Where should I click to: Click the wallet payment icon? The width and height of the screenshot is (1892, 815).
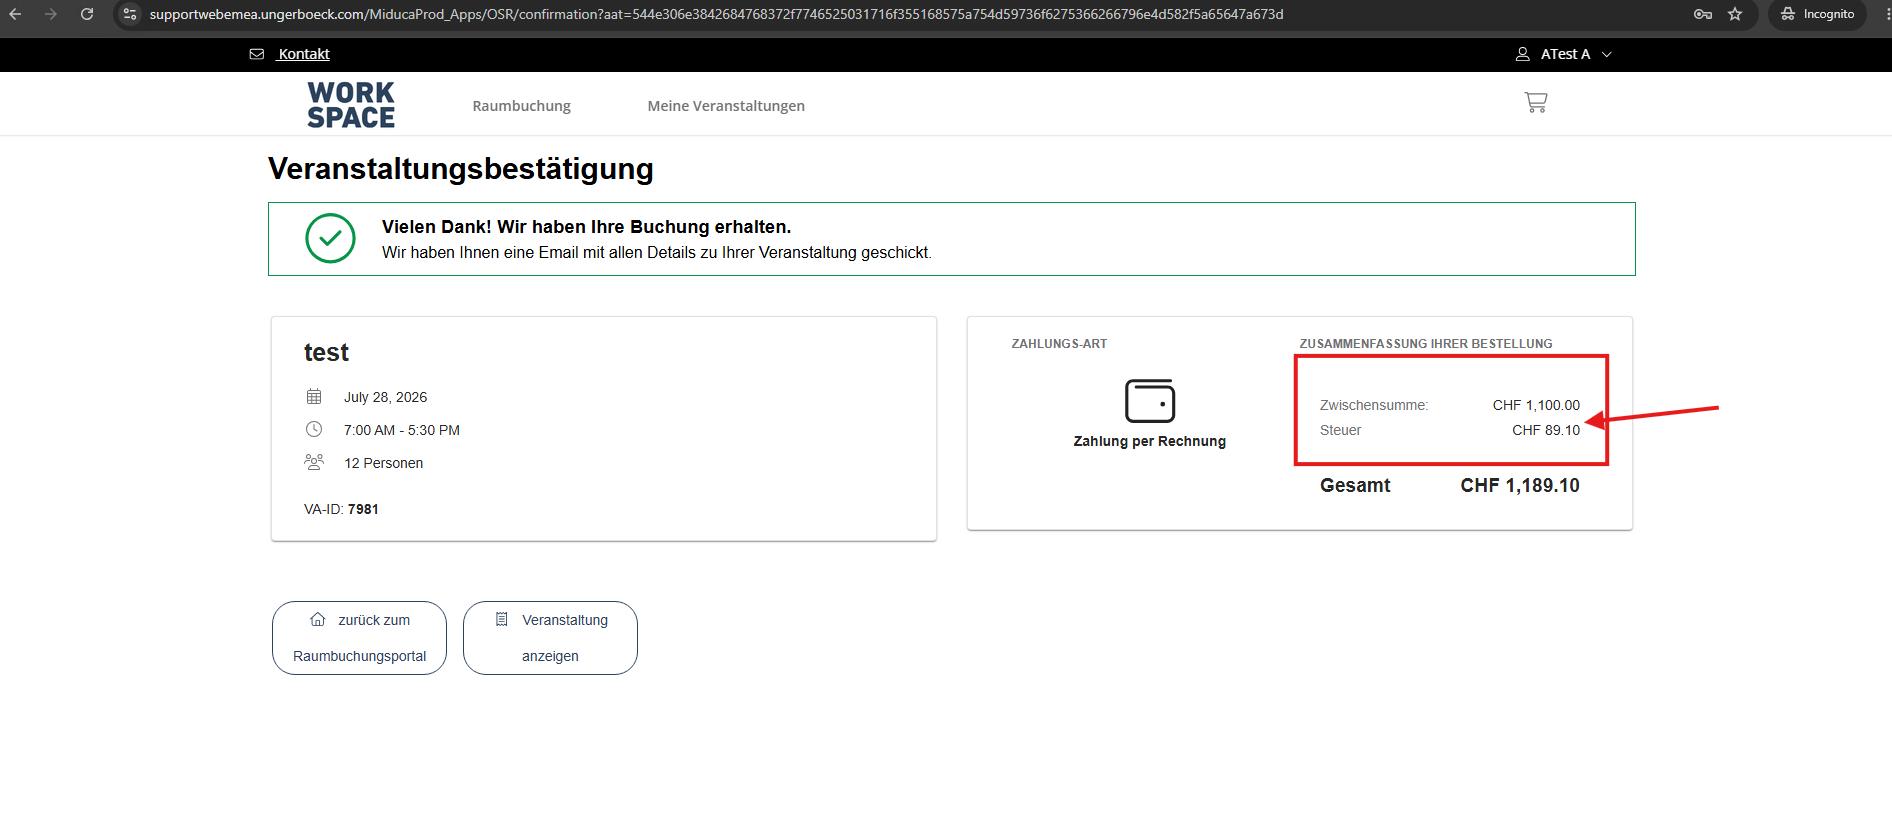coord(1150,401)
